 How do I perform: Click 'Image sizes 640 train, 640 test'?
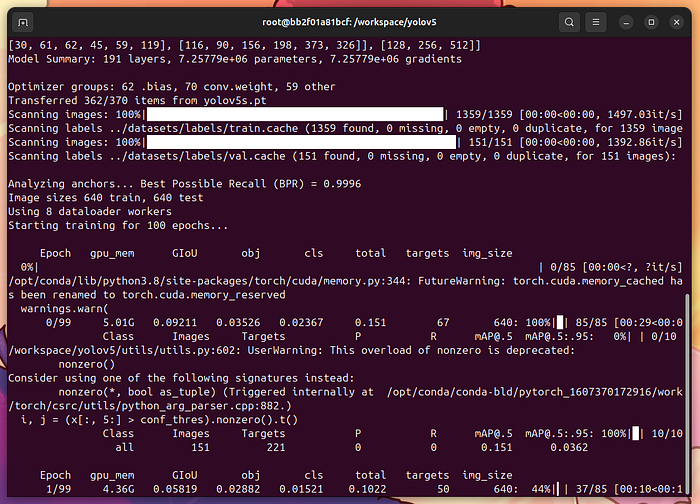click(x=105, y=197)
